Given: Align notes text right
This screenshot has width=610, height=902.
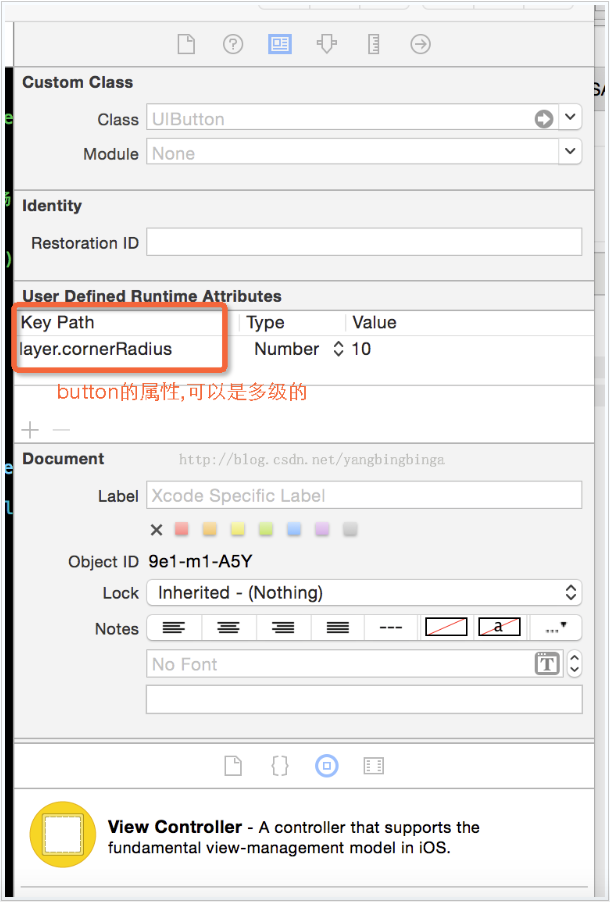Looking at the screenshot, I should click(x=283, y=628).
